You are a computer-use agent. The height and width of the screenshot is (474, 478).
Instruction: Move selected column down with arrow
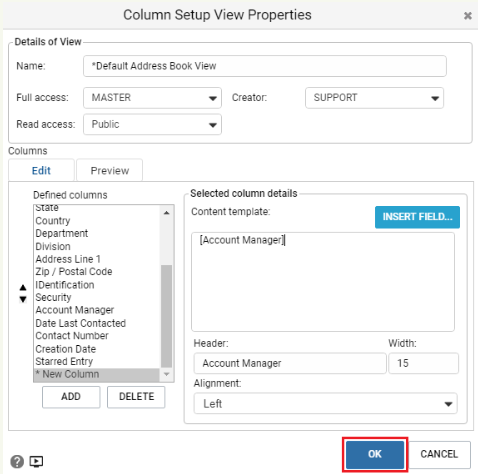(23, 299)
